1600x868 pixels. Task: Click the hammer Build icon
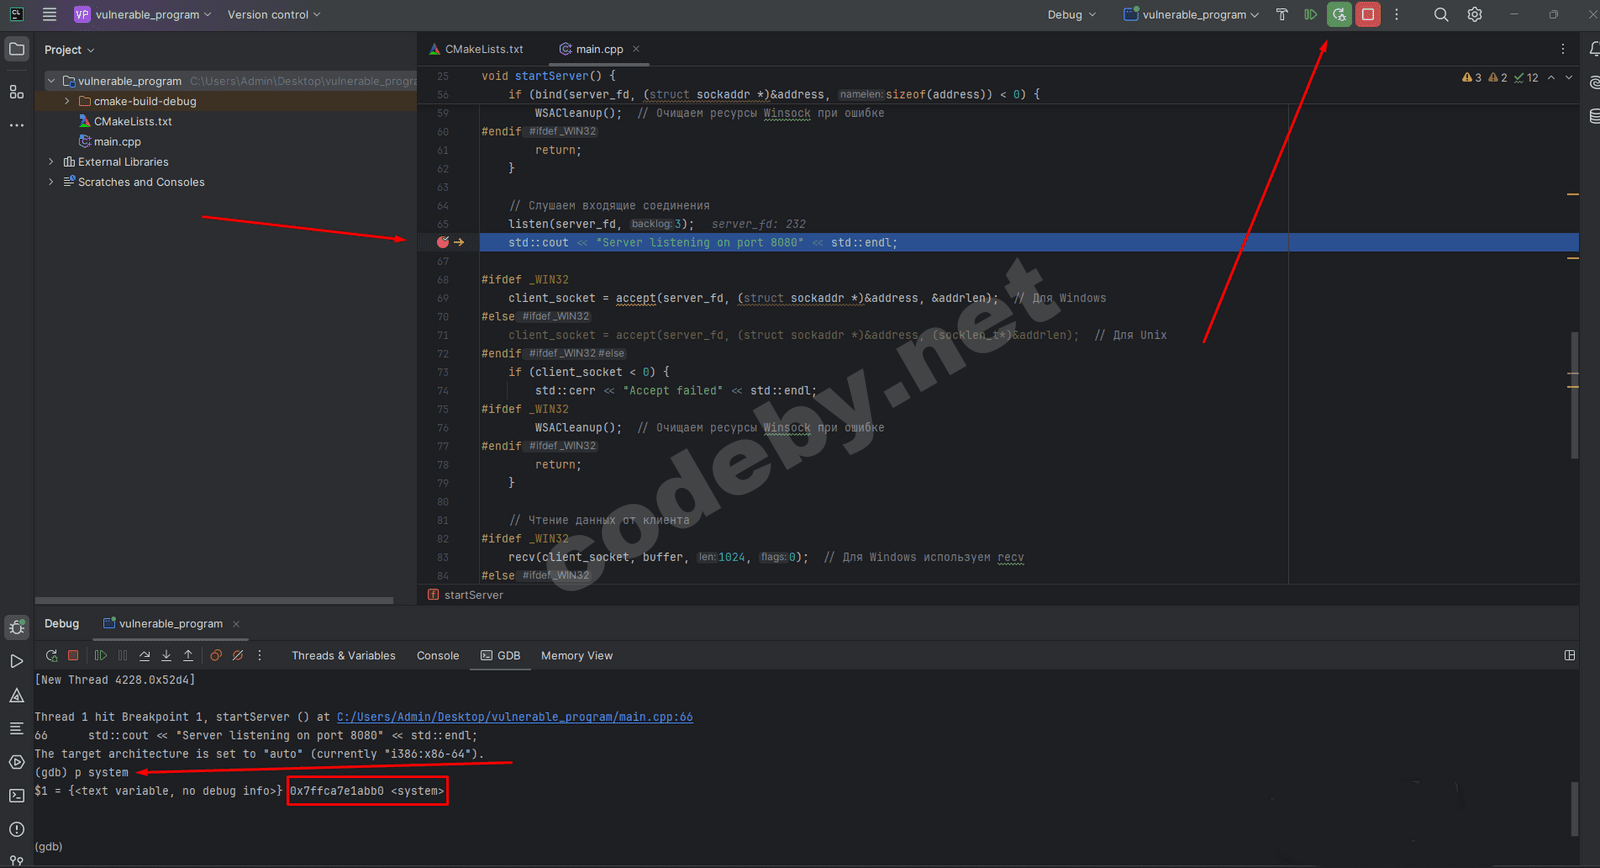pos(1281,15)
